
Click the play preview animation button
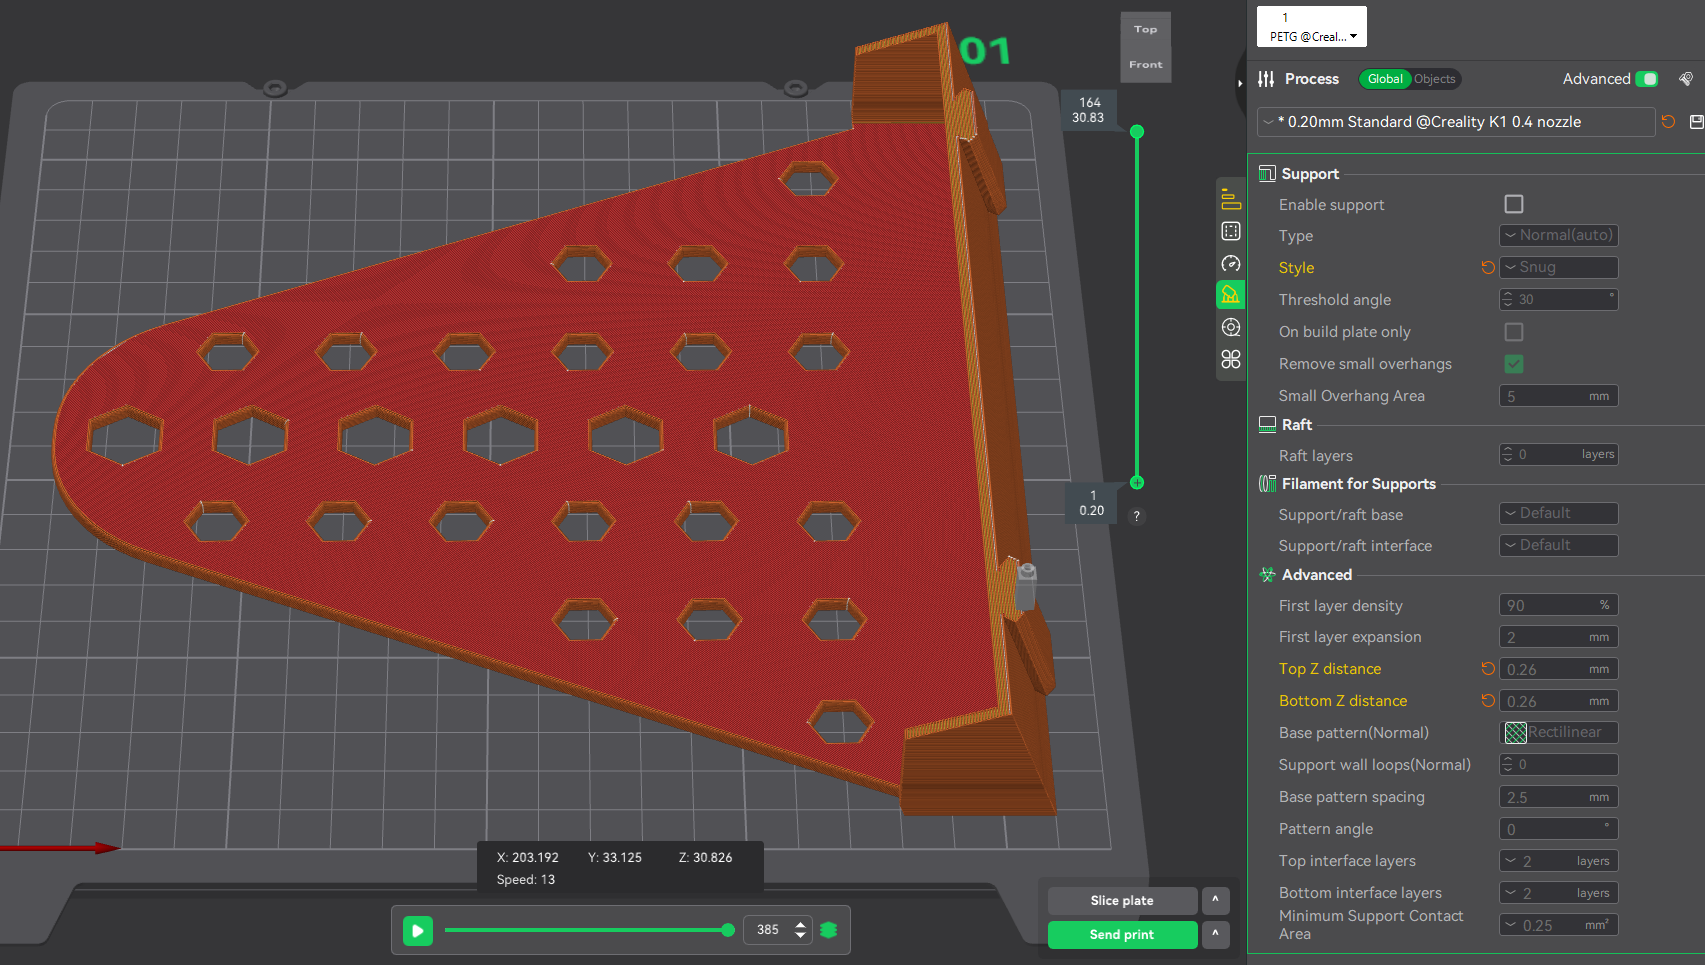pyautogui.click(x=418, y=930)
